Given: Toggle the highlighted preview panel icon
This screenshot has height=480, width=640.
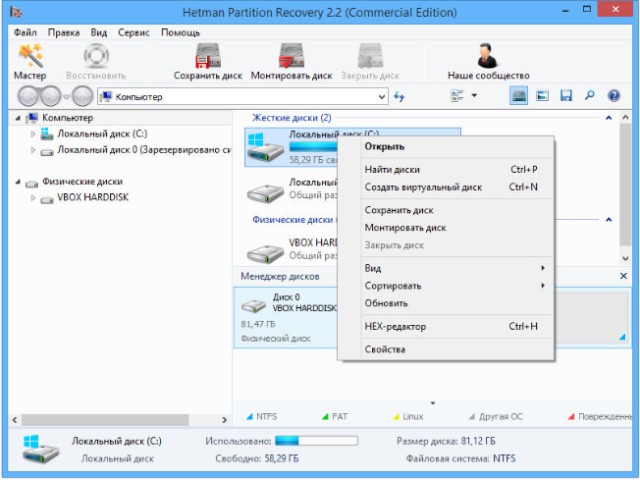Looking at the screenshot, I should pos(518,96).
